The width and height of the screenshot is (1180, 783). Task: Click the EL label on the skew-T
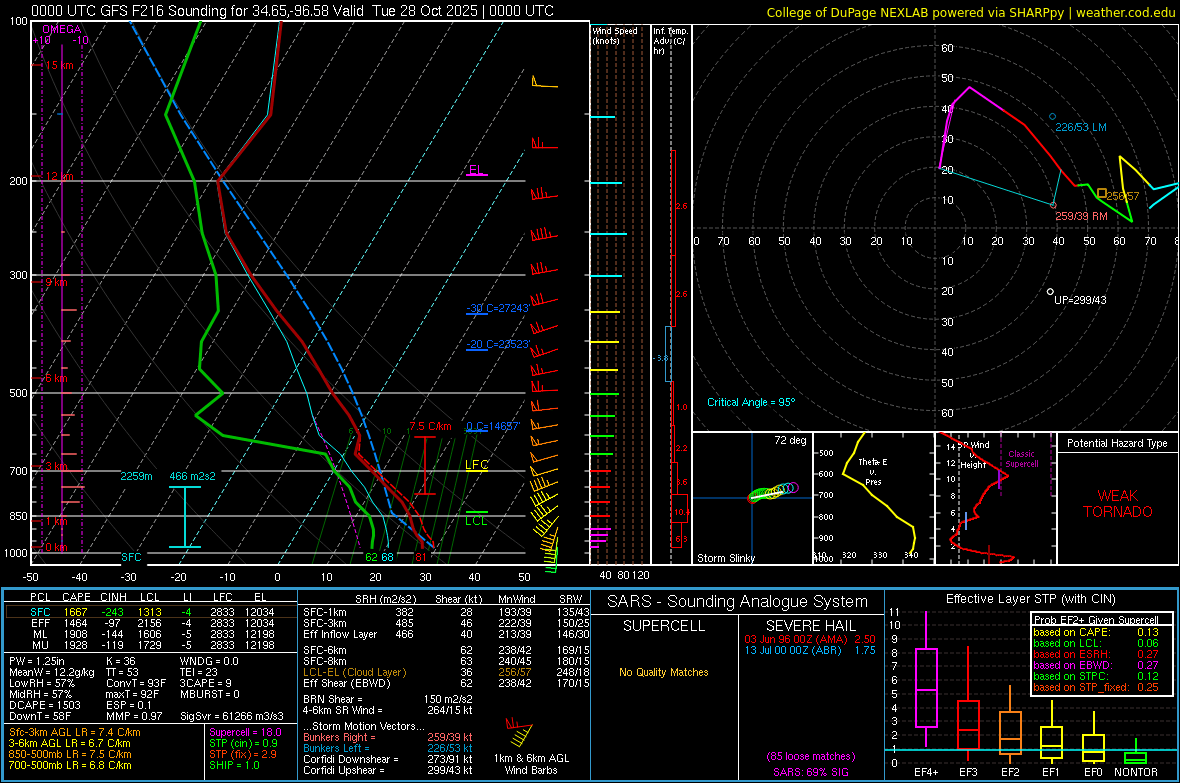(x=475, y=170)
